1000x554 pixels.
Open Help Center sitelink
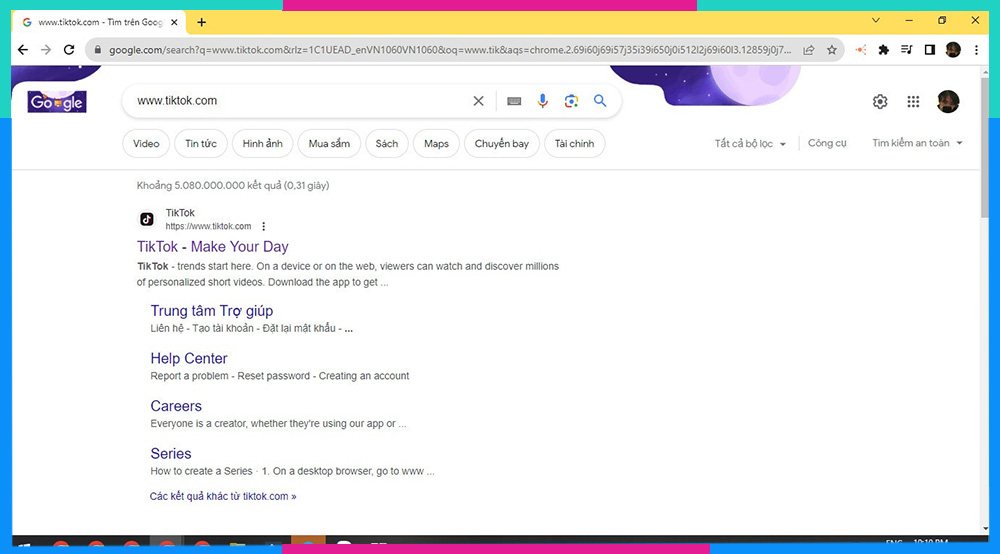pyautogui.click(x=189, y=358)
